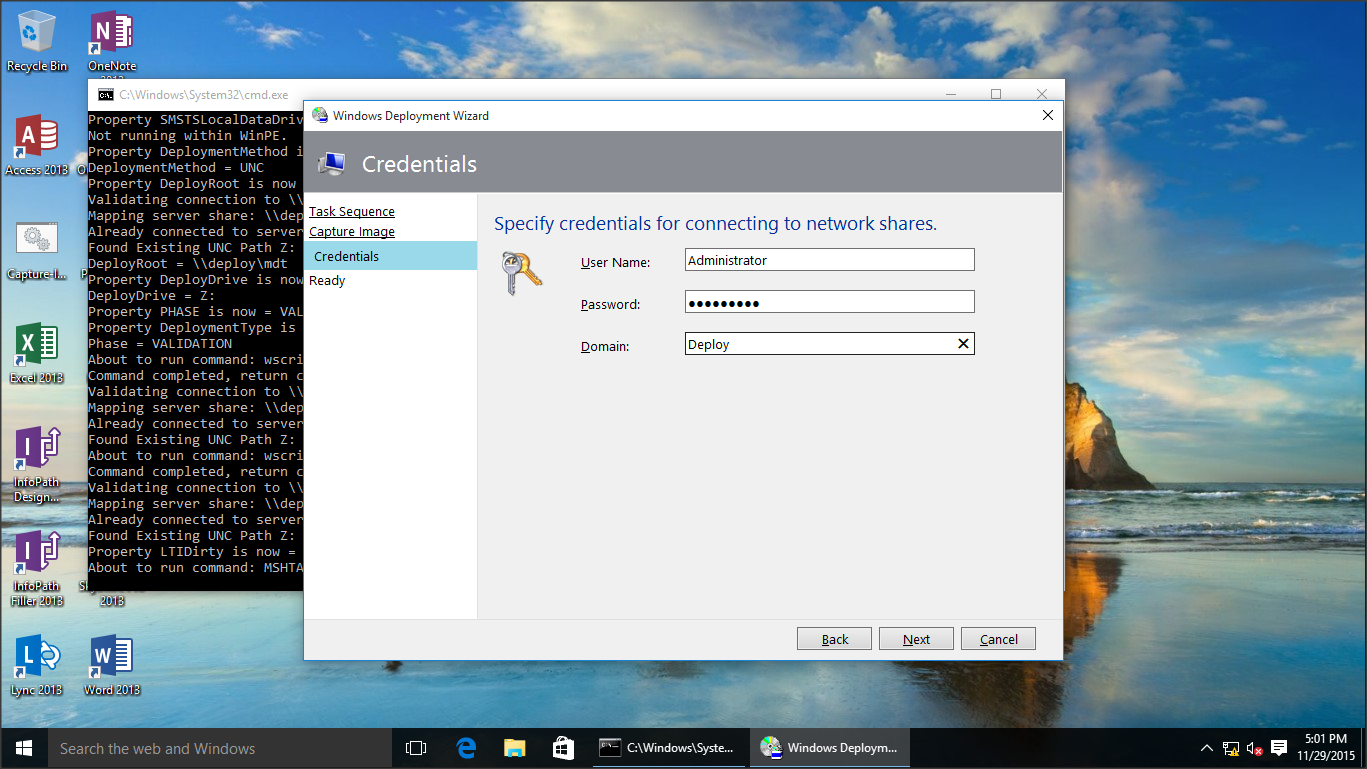The height and width of the screenshot is (769, 1367).
Task: Launch Microsoft Edge from the taskbar
Action: coord(466,748)
